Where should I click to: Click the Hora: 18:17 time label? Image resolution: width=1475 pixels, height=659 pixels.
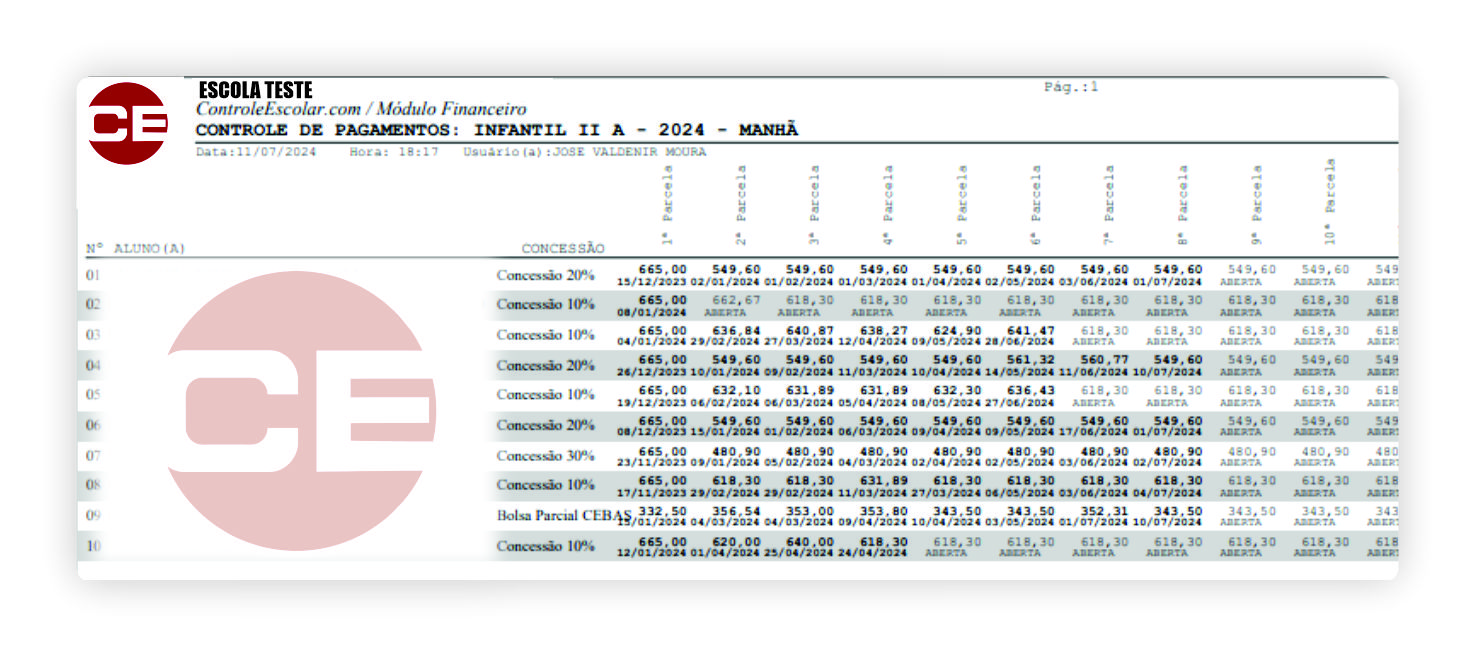[393, 152]
